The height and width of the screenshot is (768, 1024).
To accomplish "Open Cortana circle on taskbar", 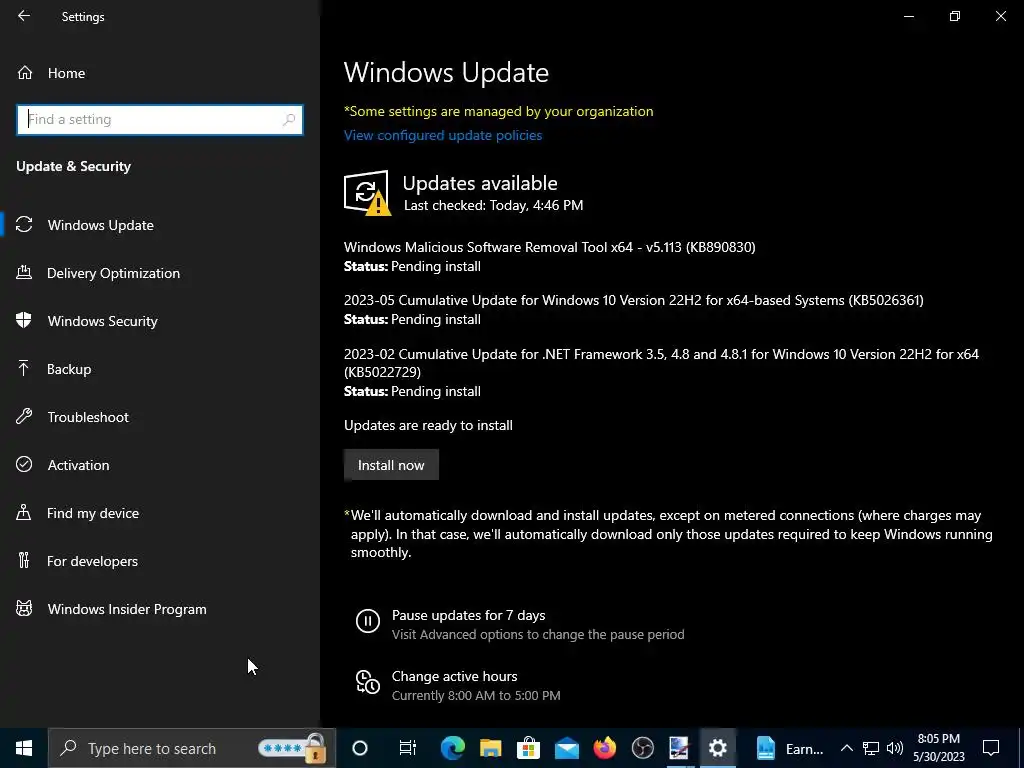I will (x=360, y=748).
